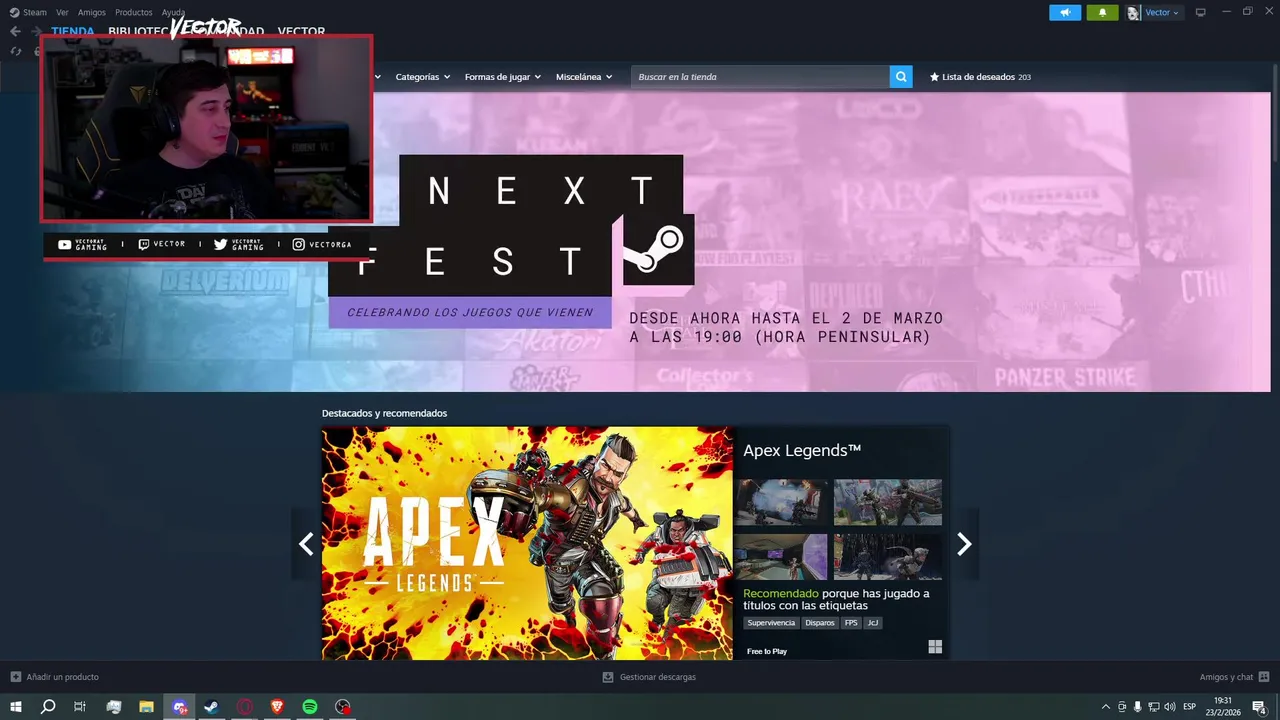Screen dimensions: 1280x720
Task: Expand the Categorías dropdown
Action: tap(422, 77)
